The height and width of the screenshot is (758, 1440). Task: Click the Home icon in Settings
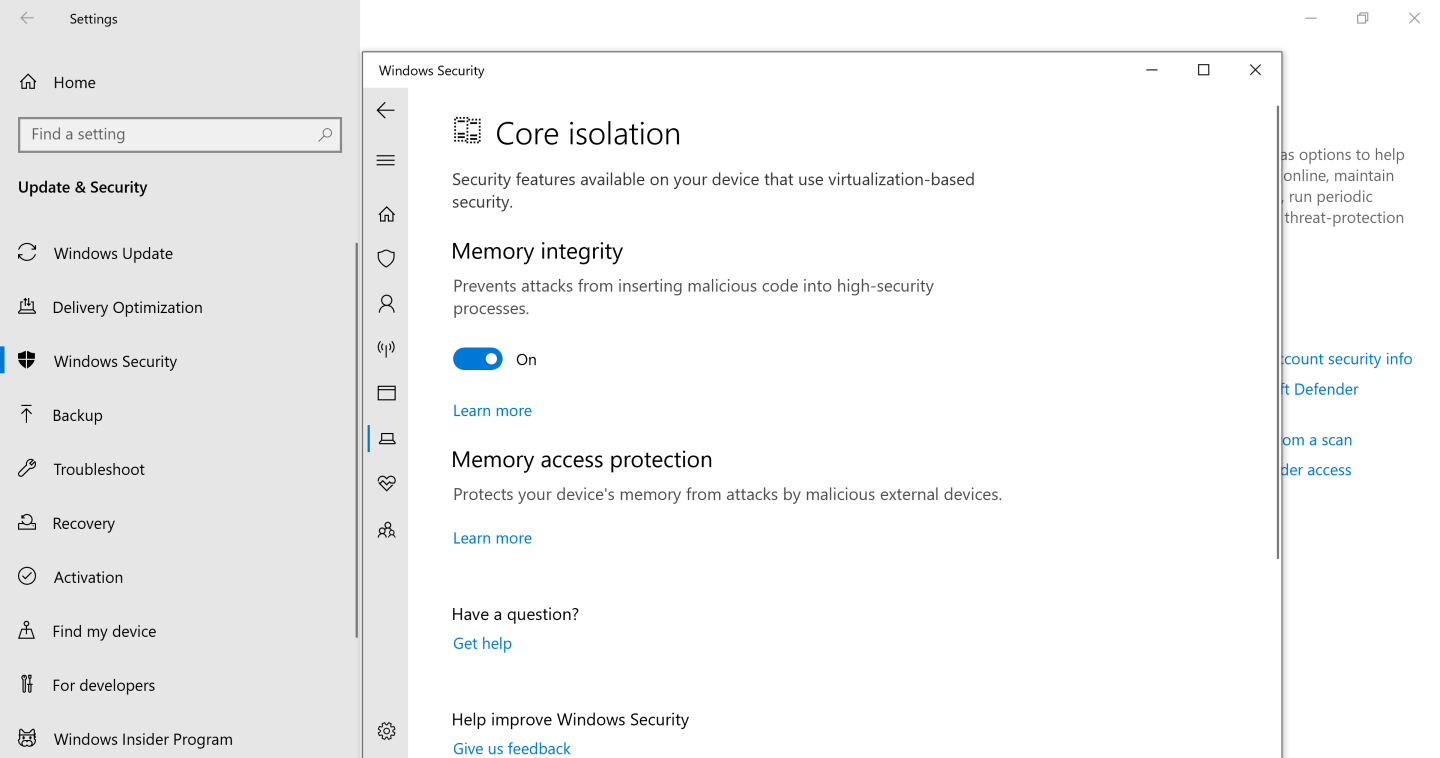[x=29, y=82]
